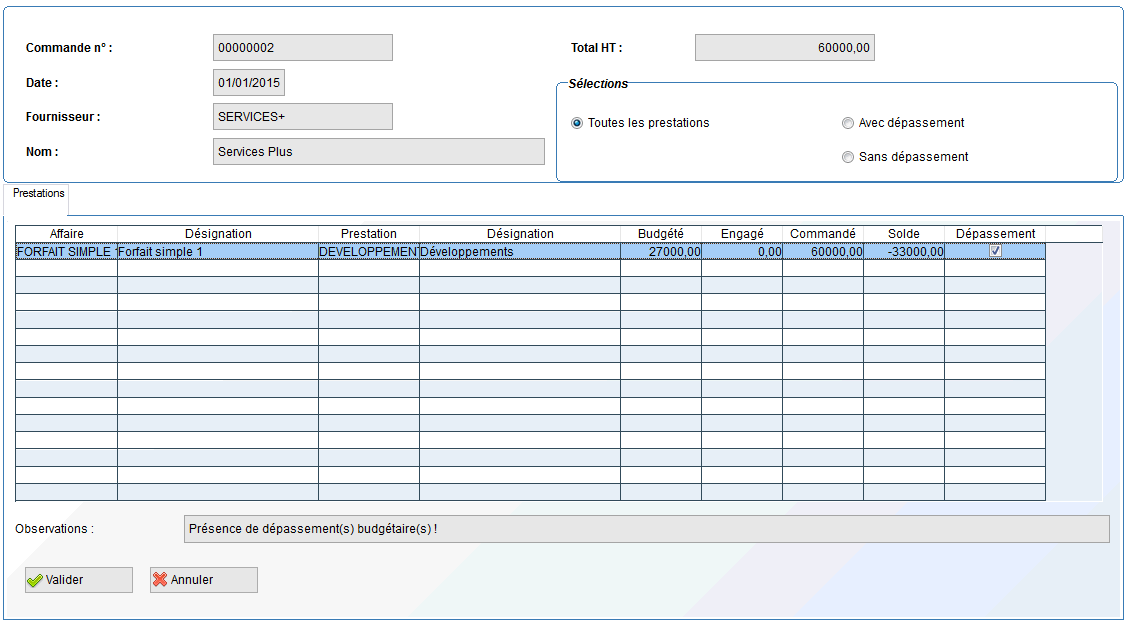Select the Sans dépassement radio button
1130x626 pixels.
848,156
